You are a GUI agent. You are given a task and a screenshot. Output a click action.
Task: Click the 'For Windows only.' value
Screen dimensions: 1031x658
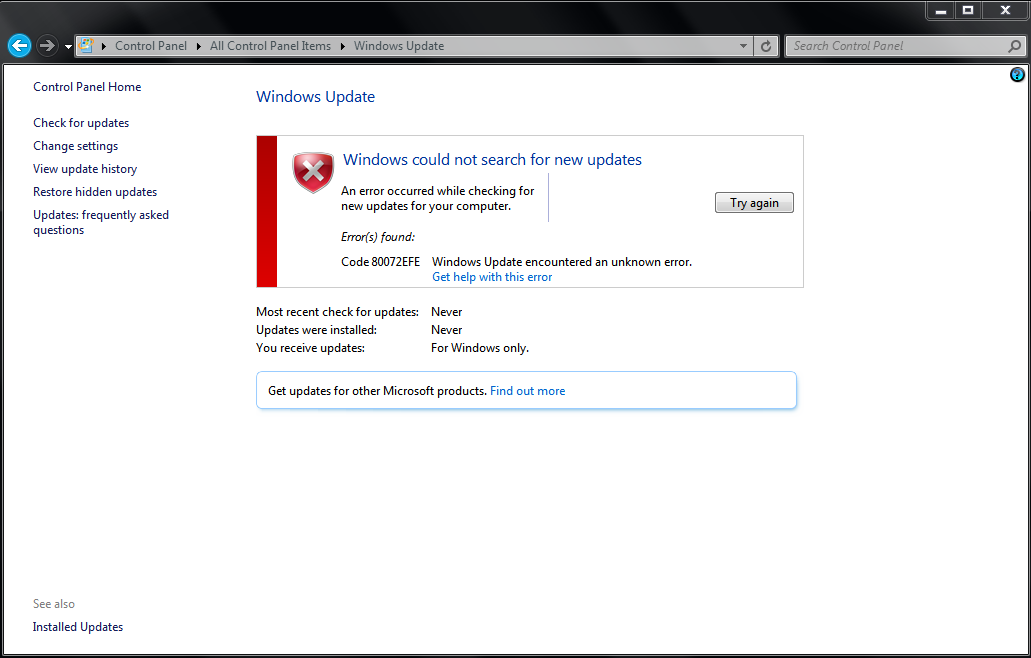coord(480,348)
